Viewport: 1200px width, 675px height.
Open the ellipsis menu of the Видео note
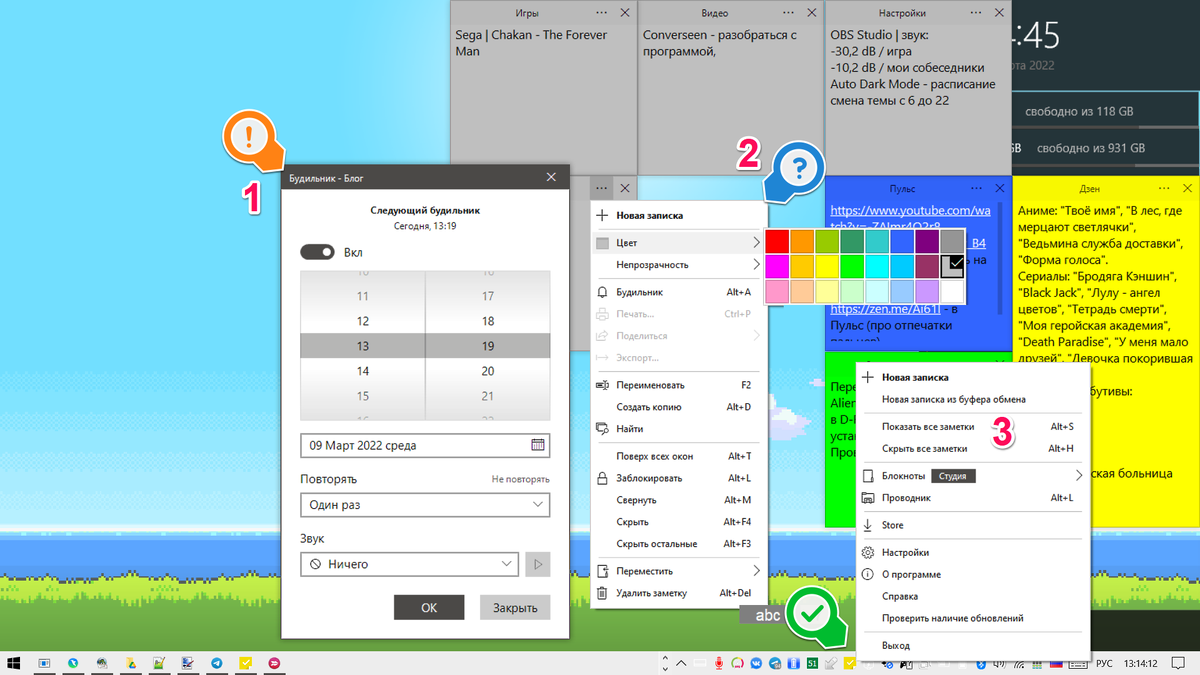coord(788,13)
